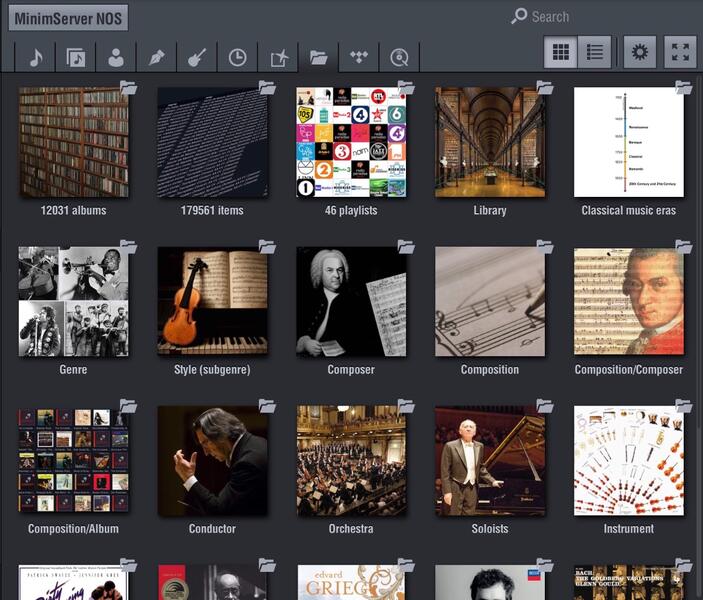Toggle fullscreen mode
This screenshot has width=703, height=600.
point(680,52)
